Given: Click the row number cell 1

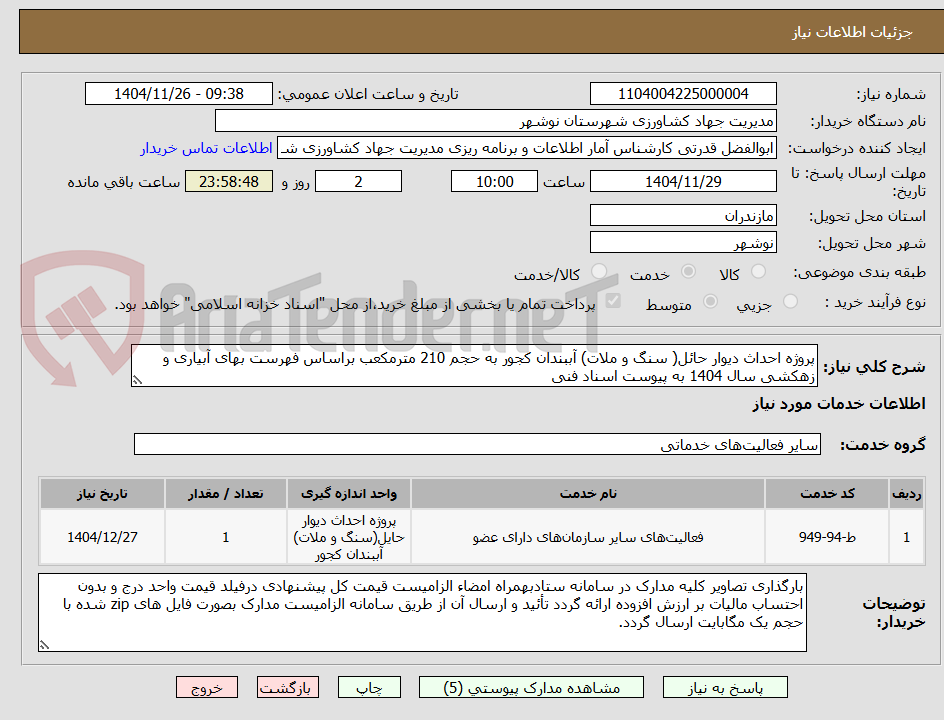Looking at the screenshot, I should pos(906,537).
